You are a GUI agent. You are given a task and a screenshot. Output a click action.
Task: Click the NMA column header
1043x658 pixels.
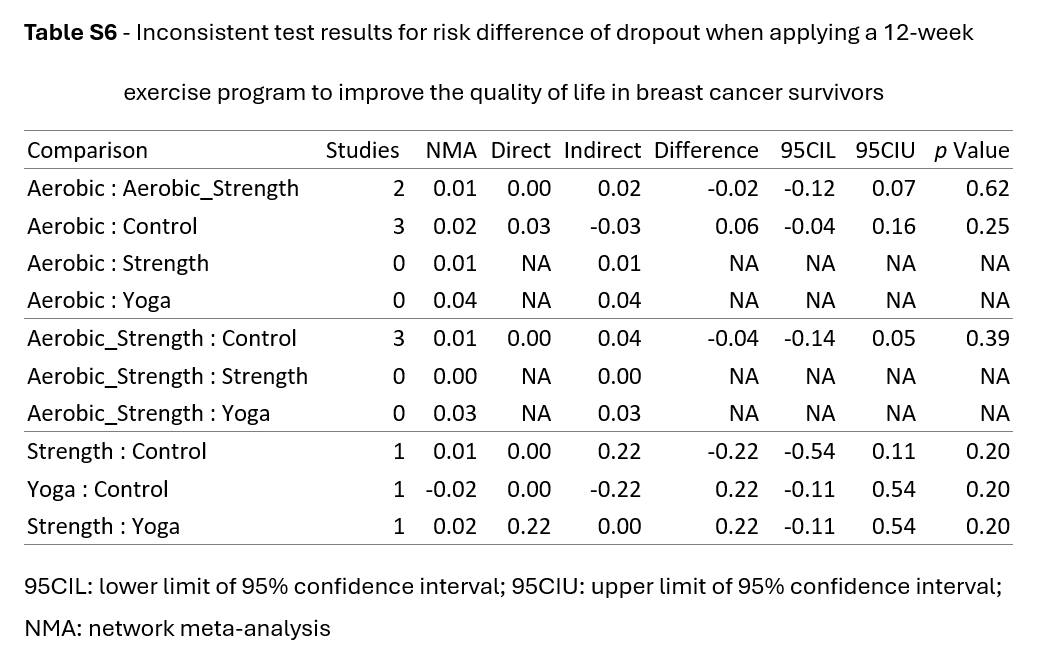pos(452,150)
